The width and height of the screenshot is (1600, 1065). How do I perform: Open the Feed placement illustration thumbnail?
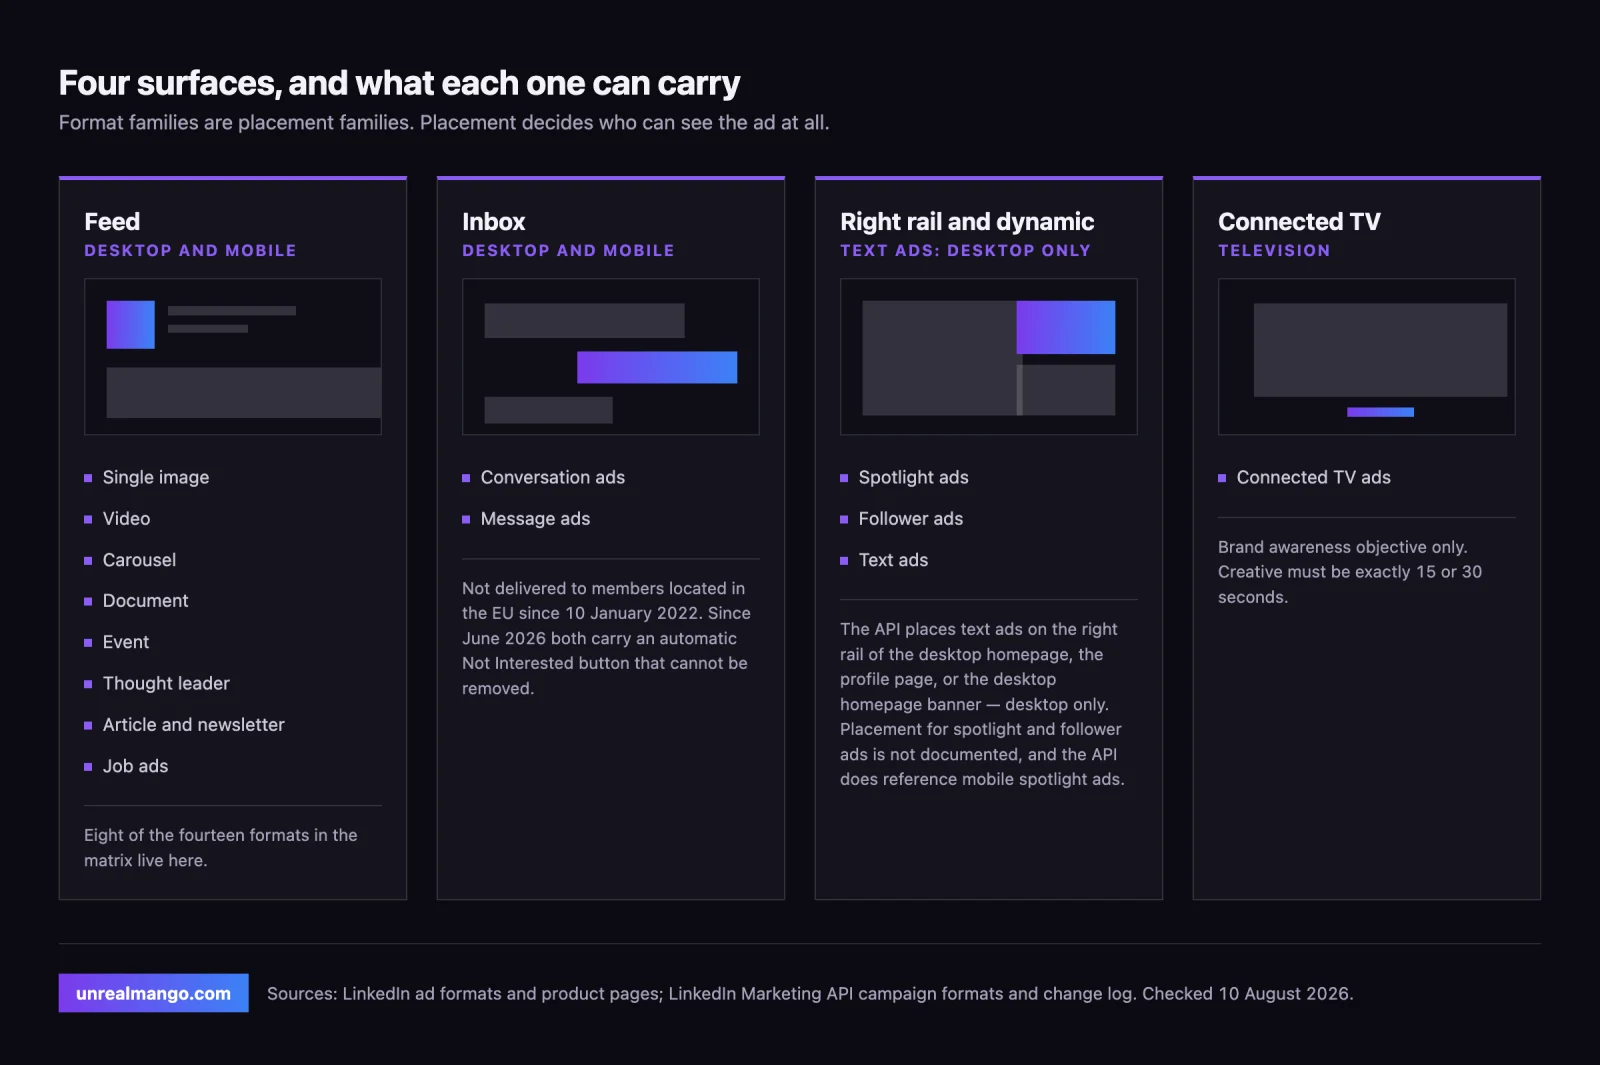pyautogui.click(x=233, y=356)
